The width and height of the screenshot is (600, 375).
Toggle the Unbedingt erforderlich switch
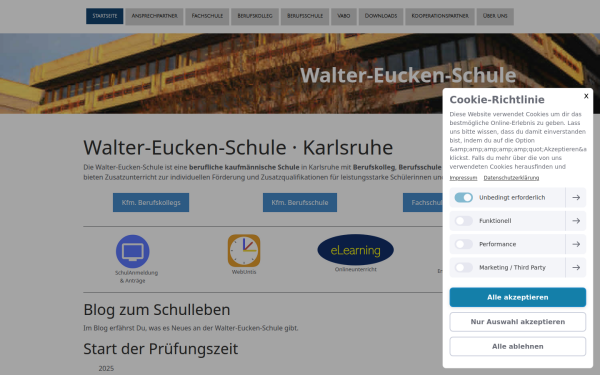point(463,197)
